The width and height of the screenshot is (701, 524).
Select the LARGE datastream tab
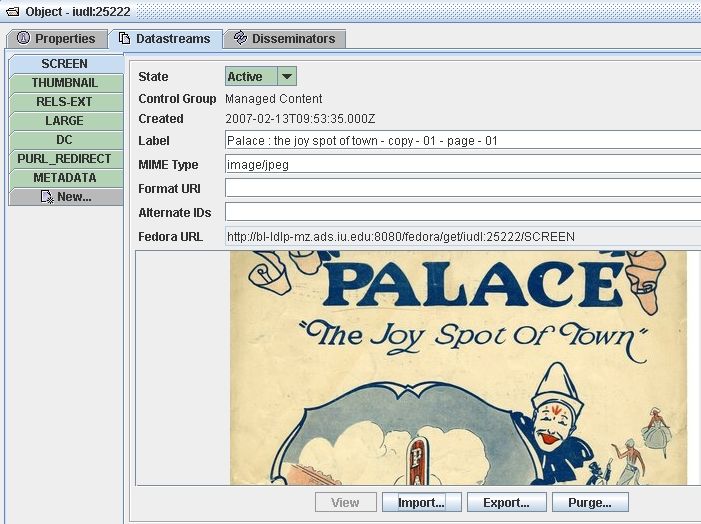65,121
